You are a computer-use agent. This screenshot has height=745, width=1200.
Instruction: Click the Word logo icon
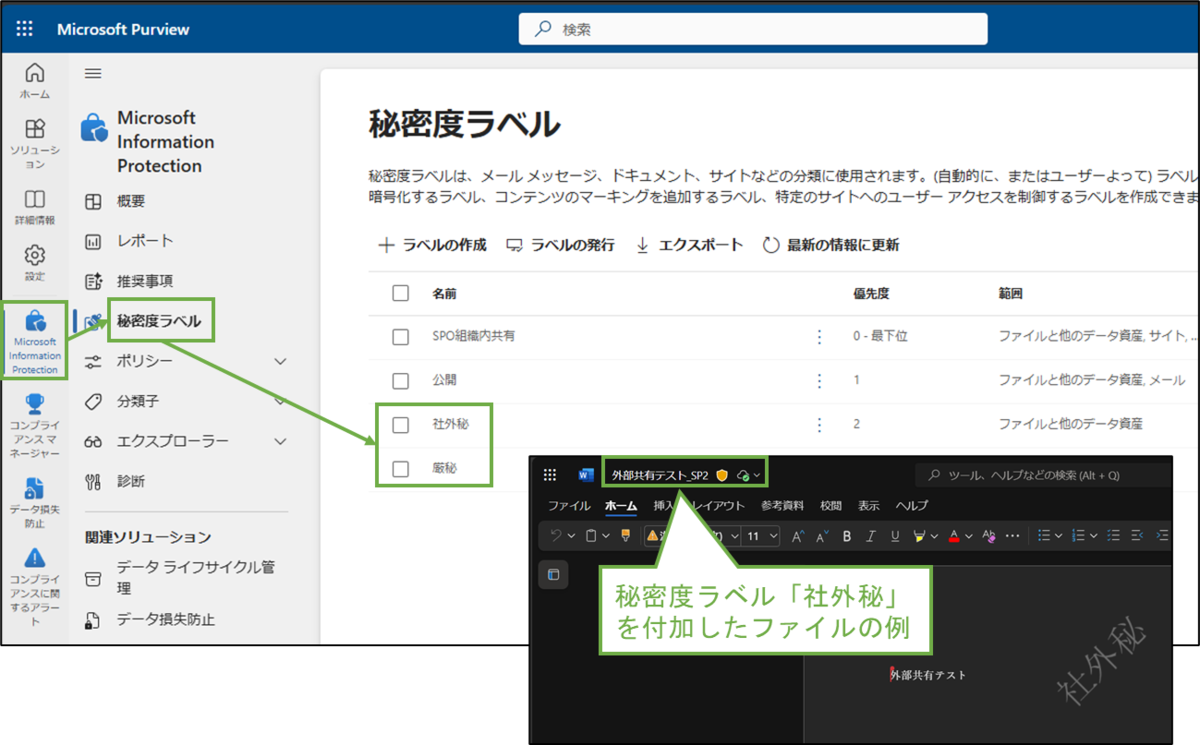click(586, 475)
